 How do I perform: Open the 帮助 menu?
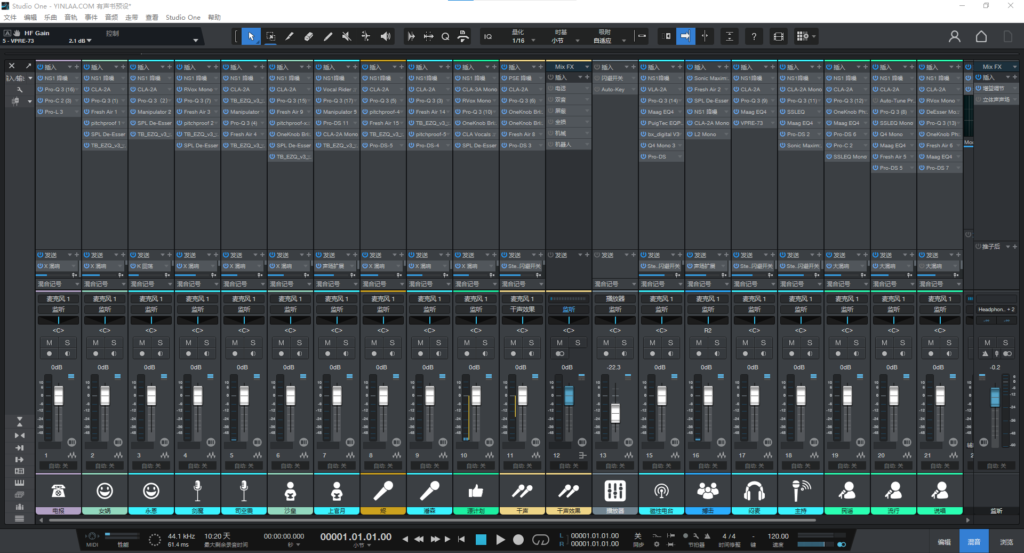214,18
